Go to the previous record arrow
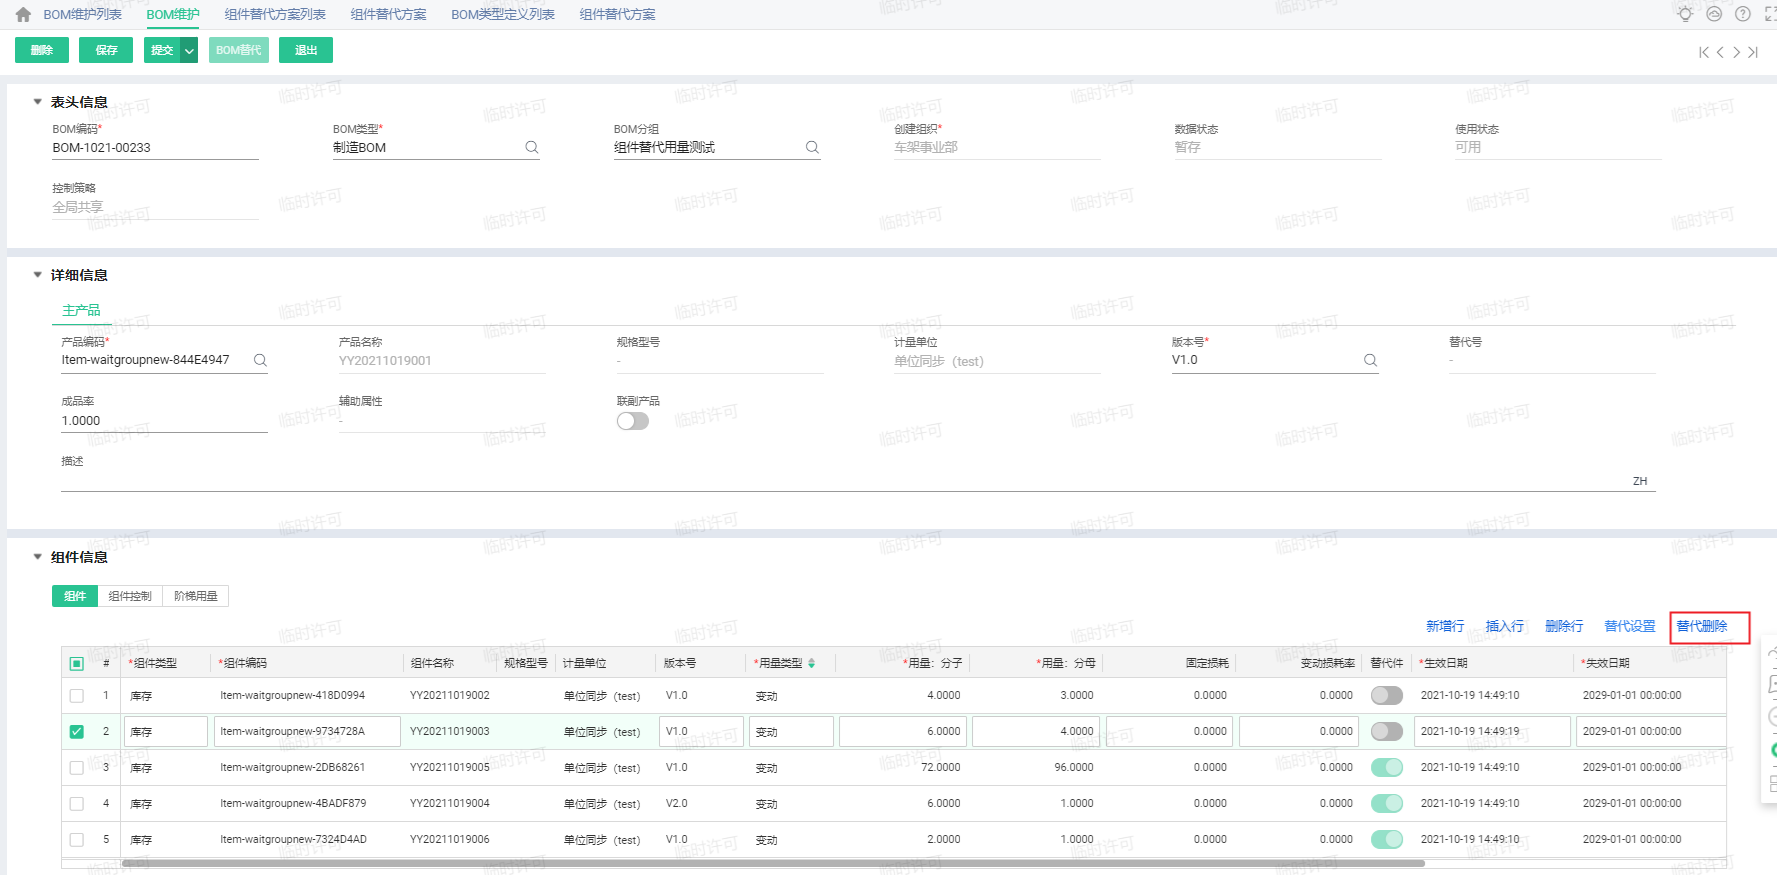This screenshot has height=875, width=1777. [1720, 52]
